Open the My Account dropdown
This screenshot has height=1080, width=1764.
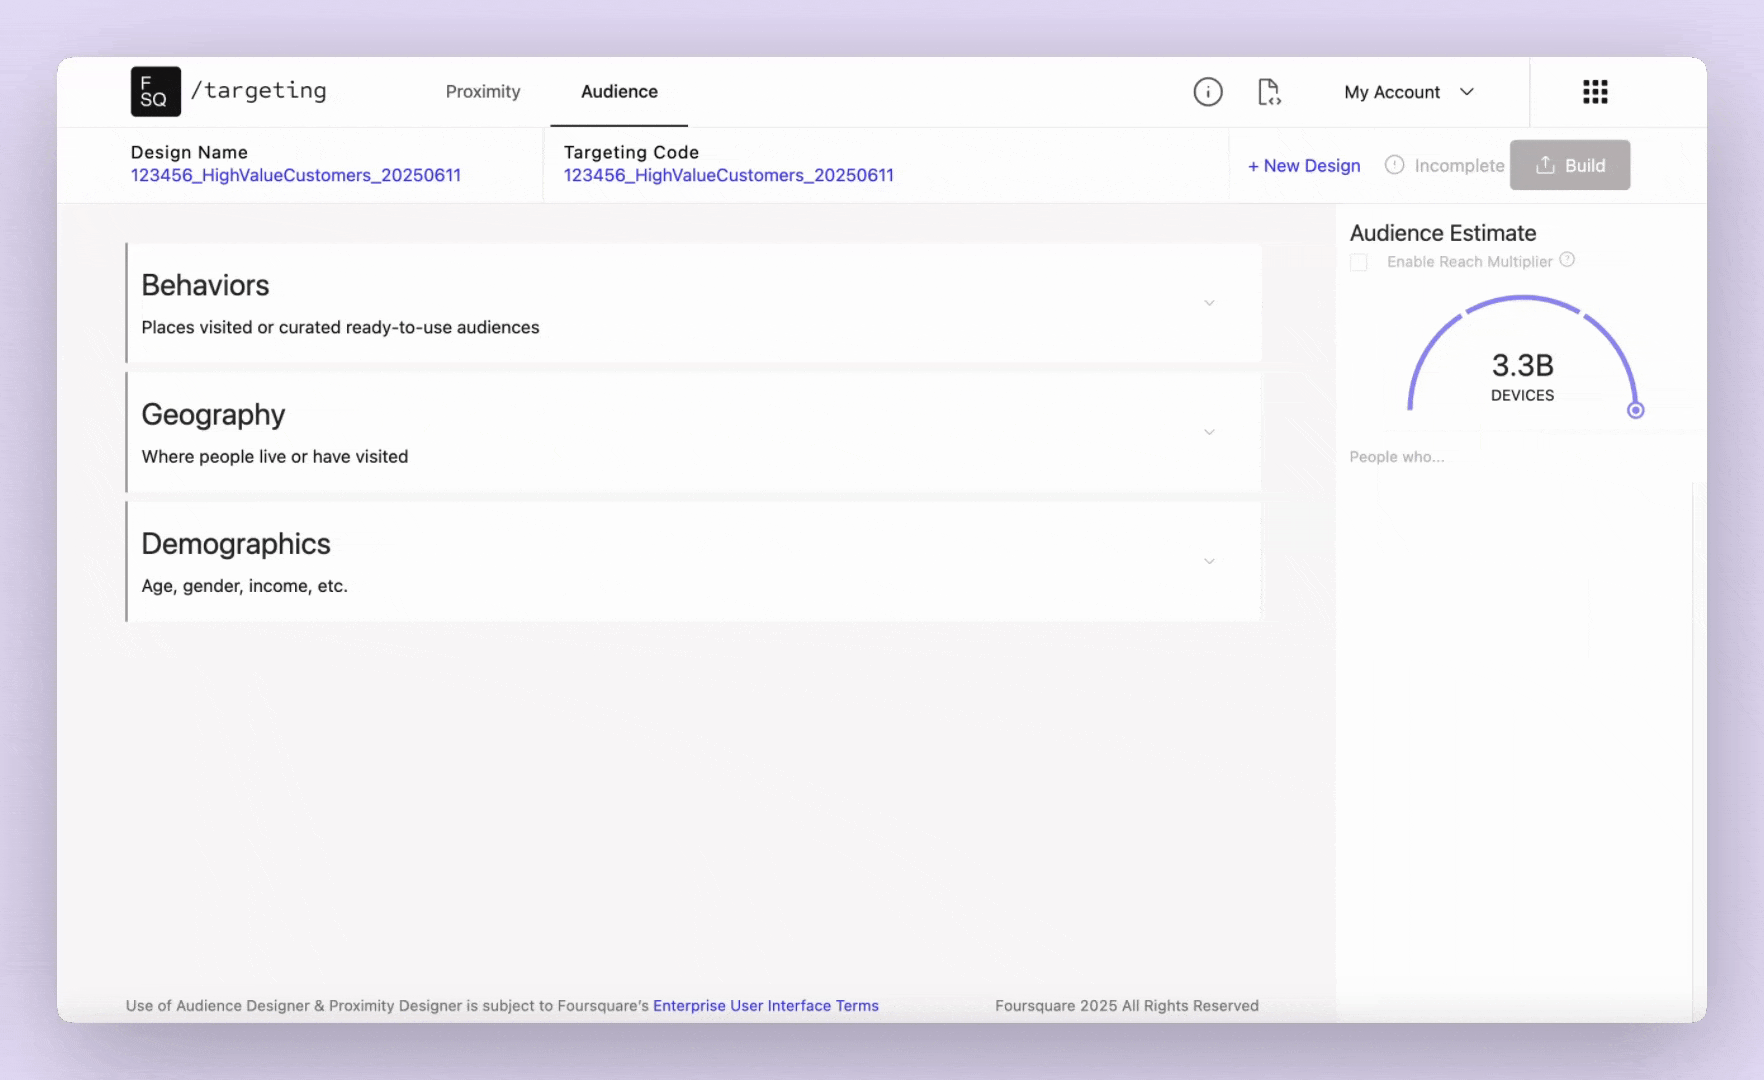coord(1409,92)
